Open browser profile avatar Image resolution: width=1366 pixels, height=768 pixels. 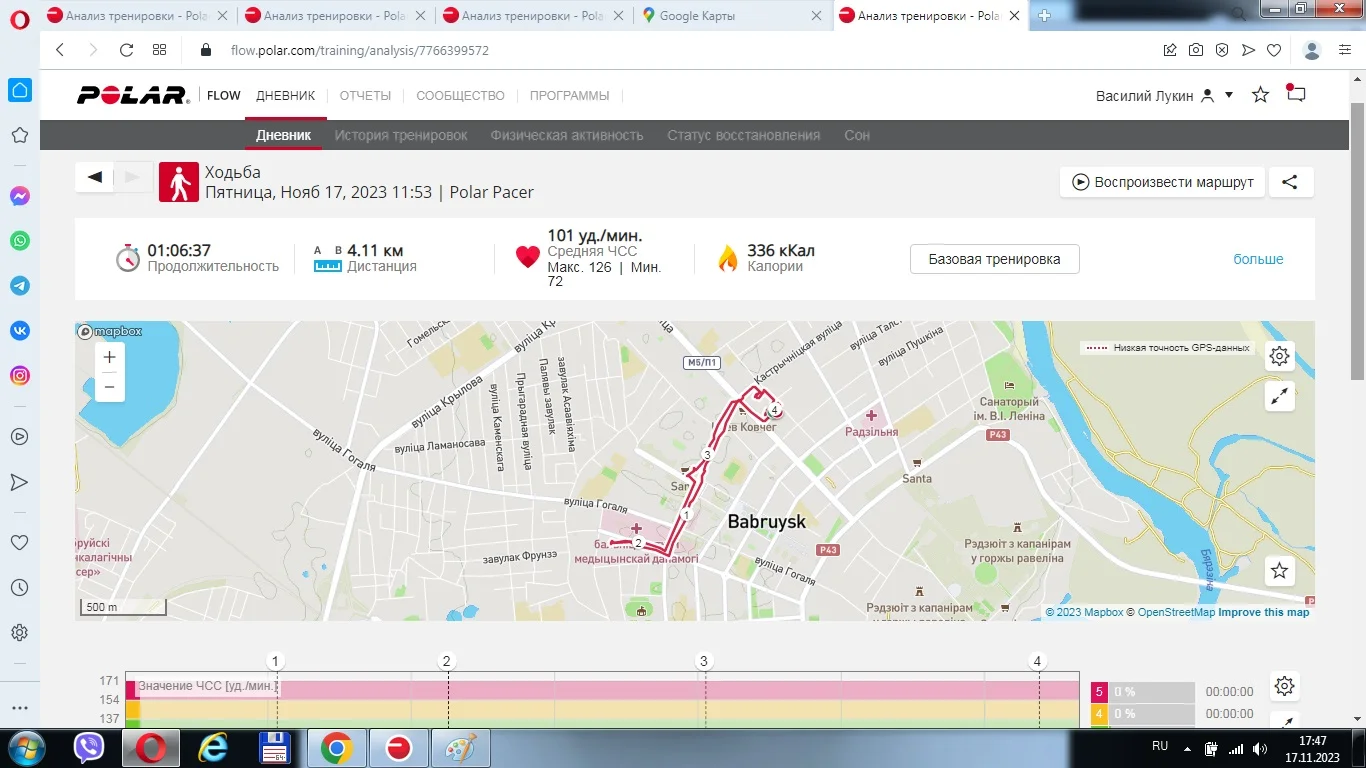coord(1313,50)
